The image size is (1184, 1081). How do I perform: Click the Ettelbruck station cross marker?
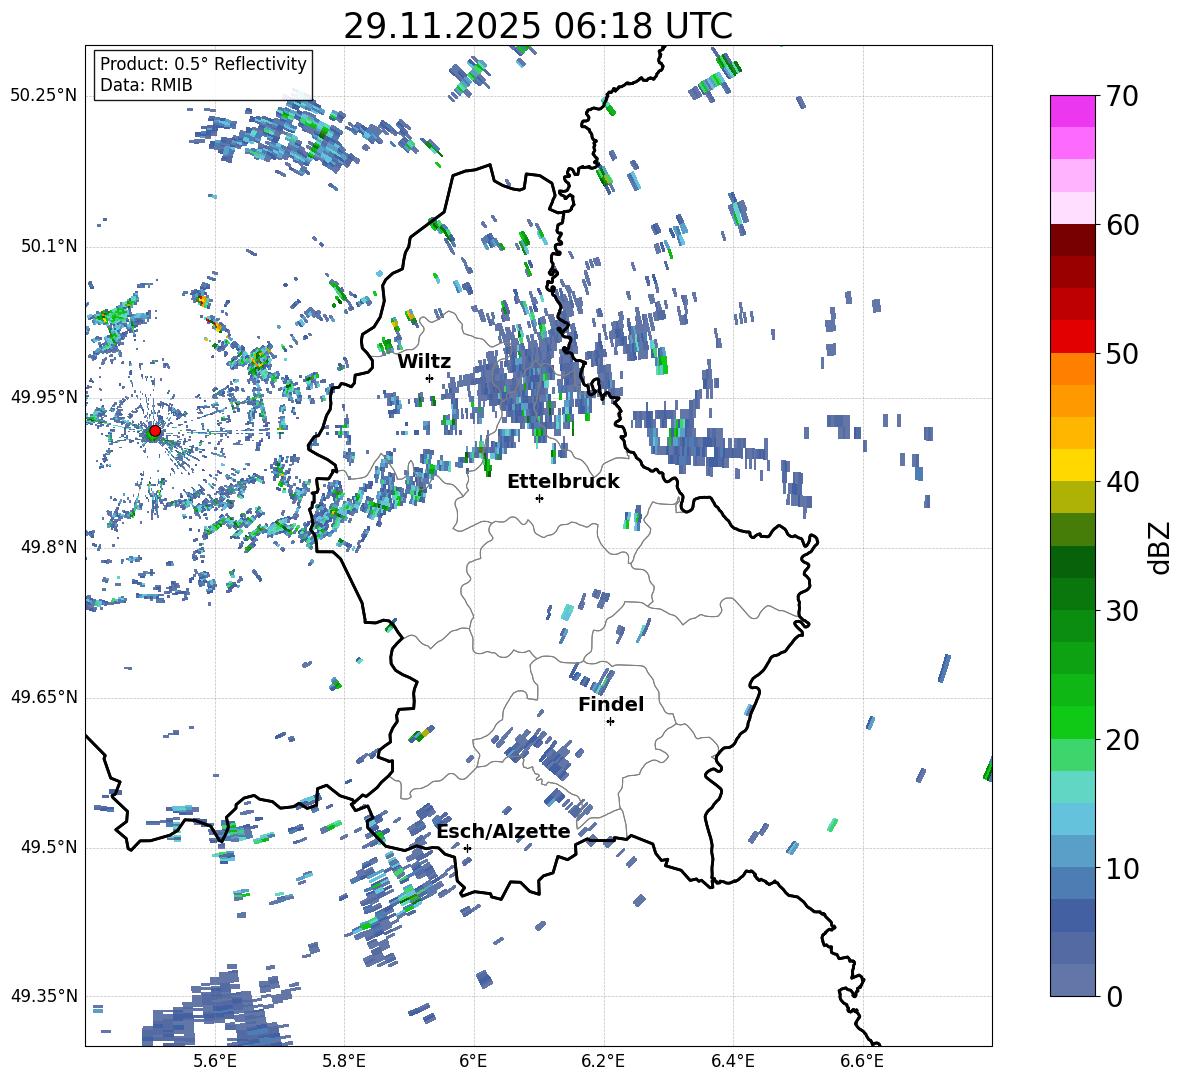tap(539, 498)
